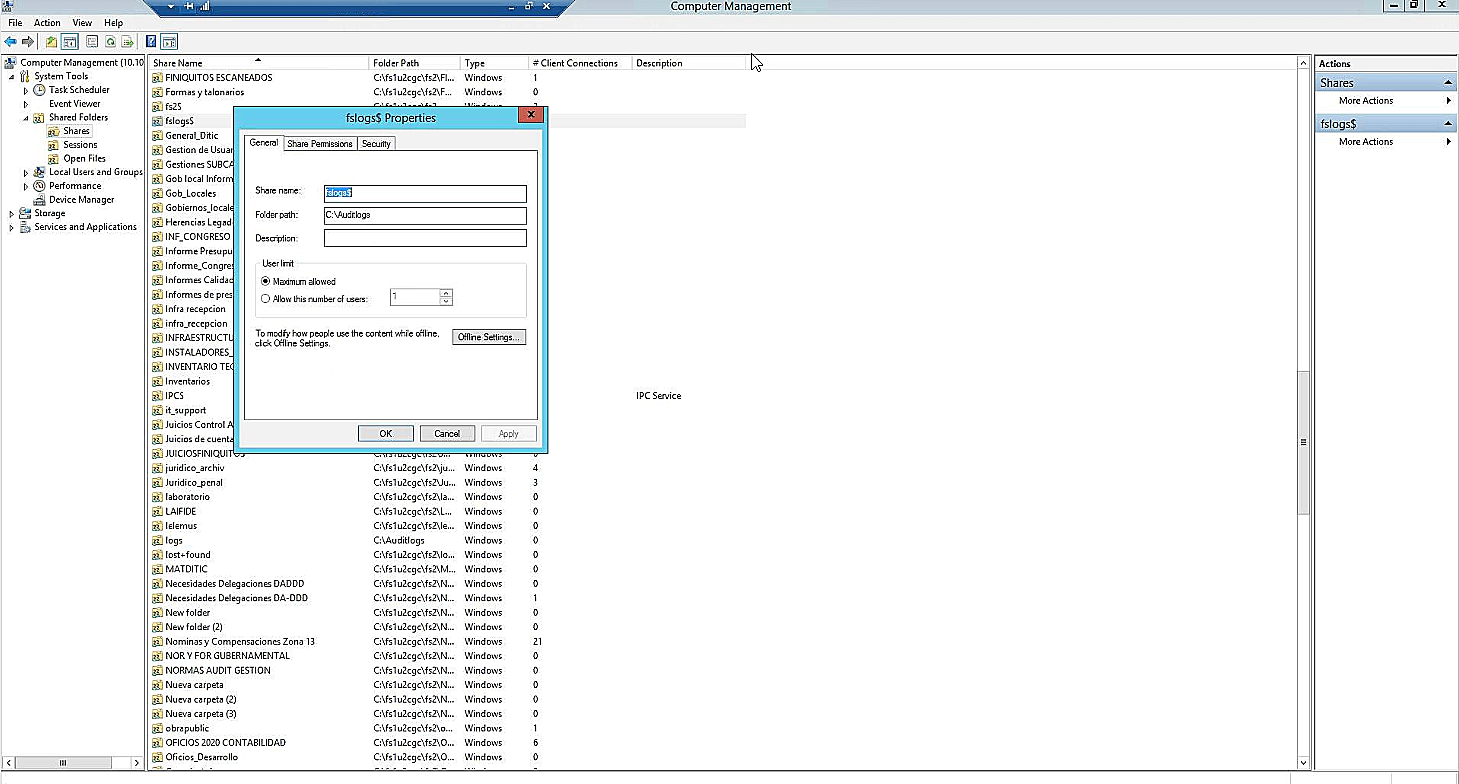Open the Action menu

tap(47, 22)
